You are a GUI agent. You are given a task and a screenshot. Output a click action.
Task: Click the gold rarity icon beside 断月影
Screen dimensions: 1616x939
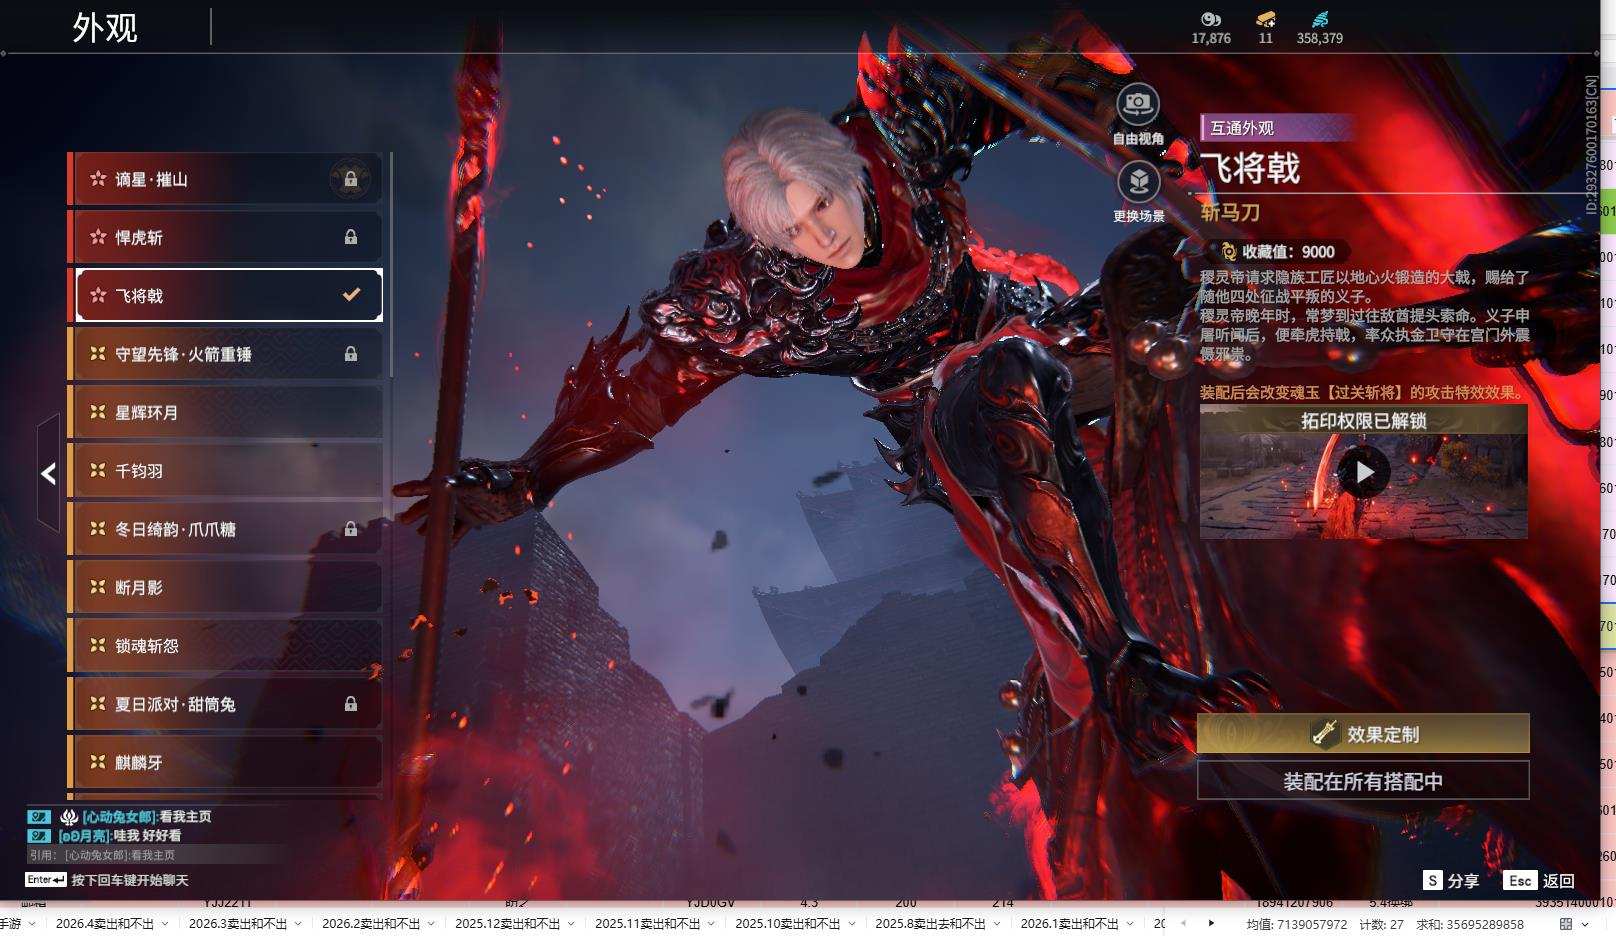tap(98, 587)
